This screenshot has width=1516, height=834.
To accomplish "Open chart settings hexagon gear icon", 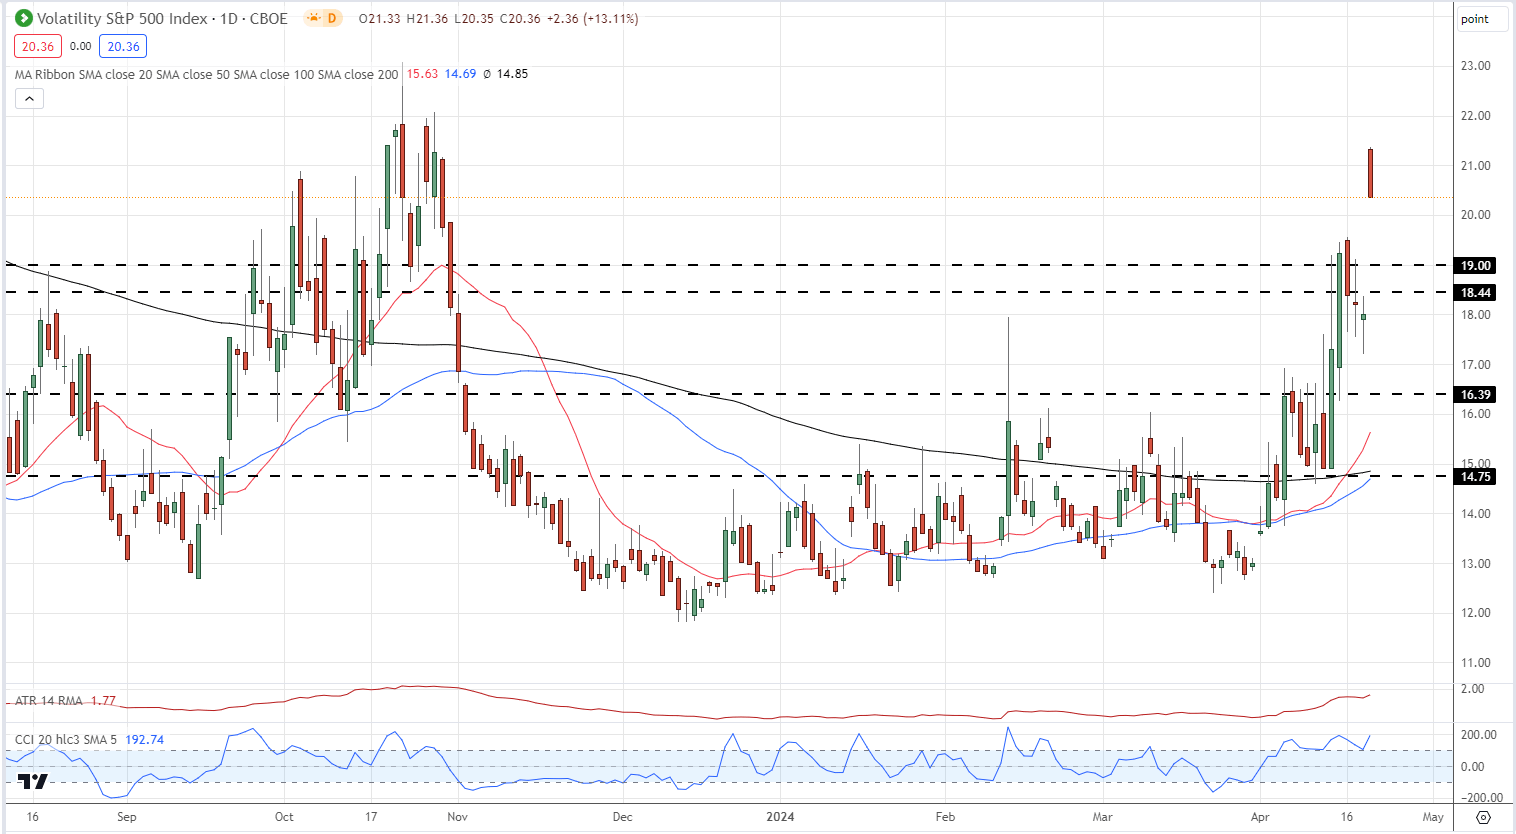I will [x=1483, y=817].
